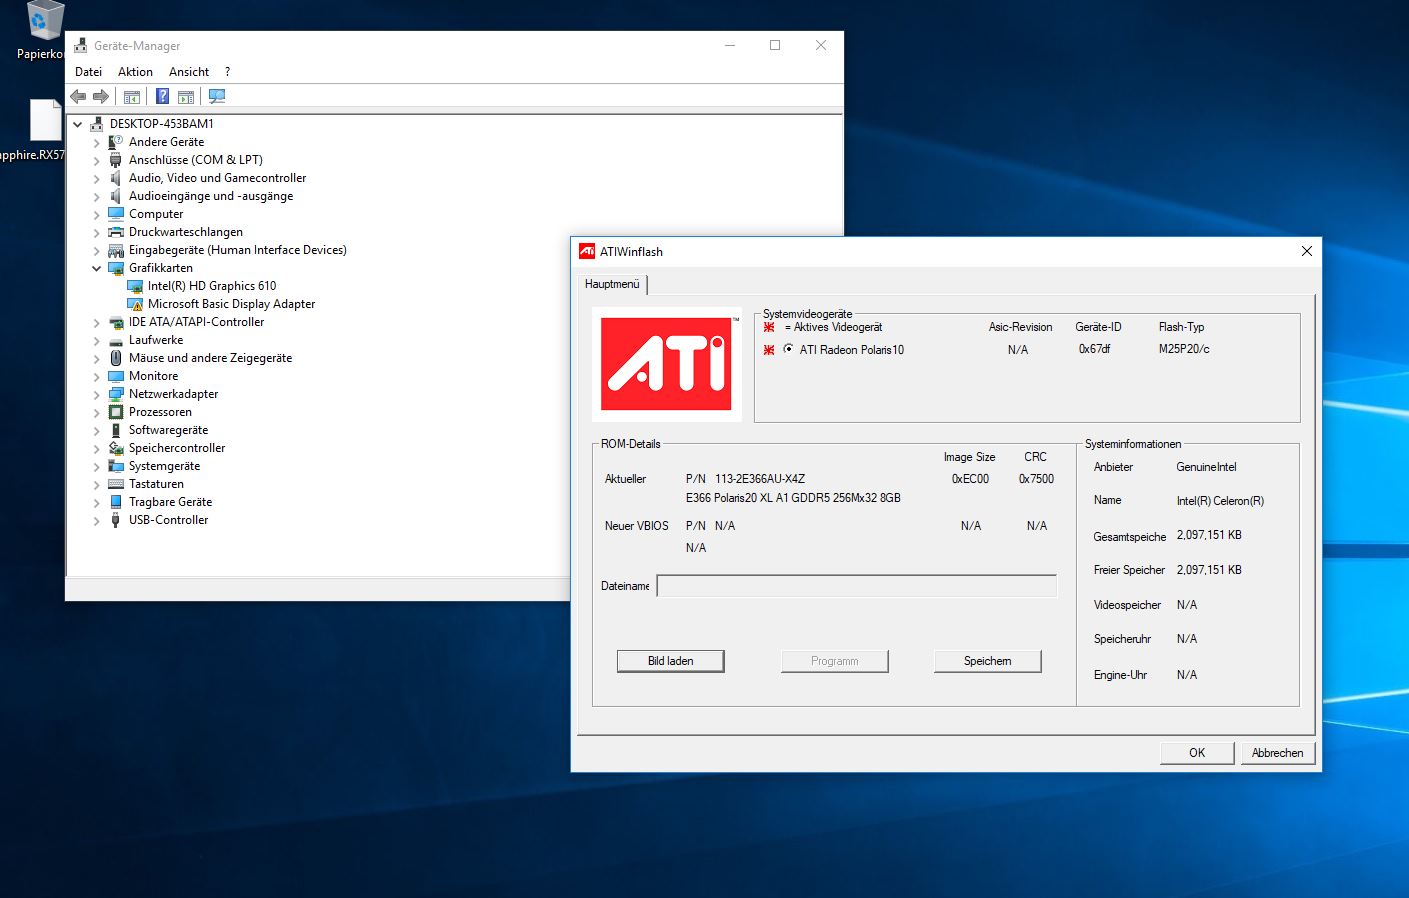
Task: Switch to the Hauptmenü tab
Action: [x=612, y=284]
